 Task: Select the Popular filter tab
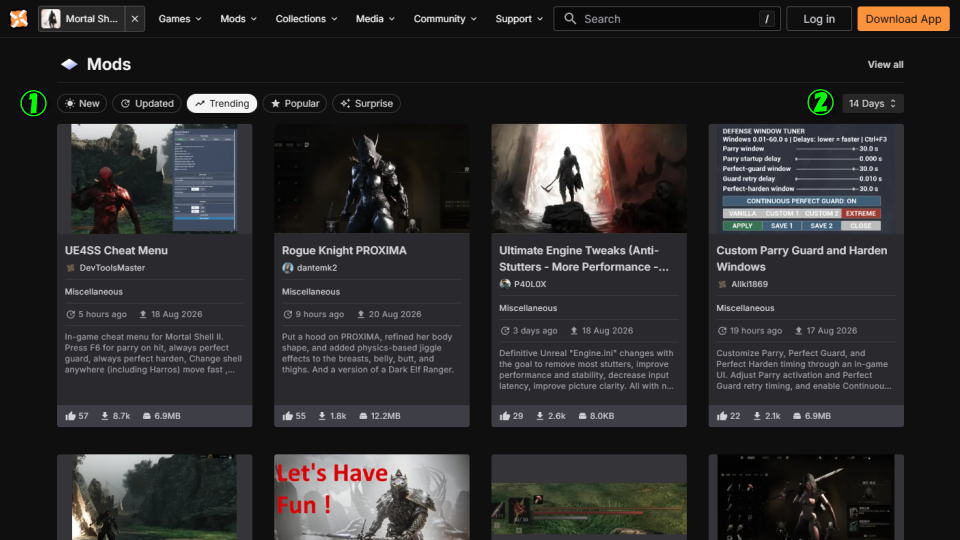[x=294, y=103]
